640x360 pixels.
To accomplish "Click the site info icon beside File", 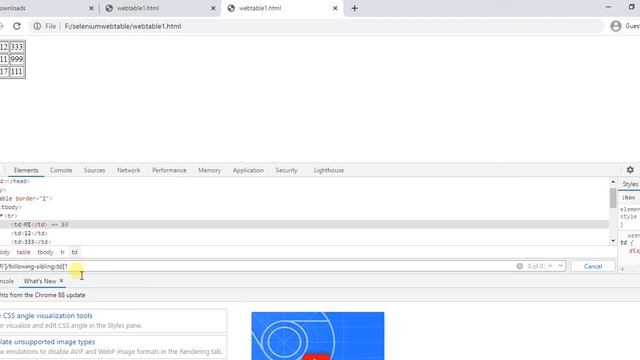I will click(x=37, y=26).
